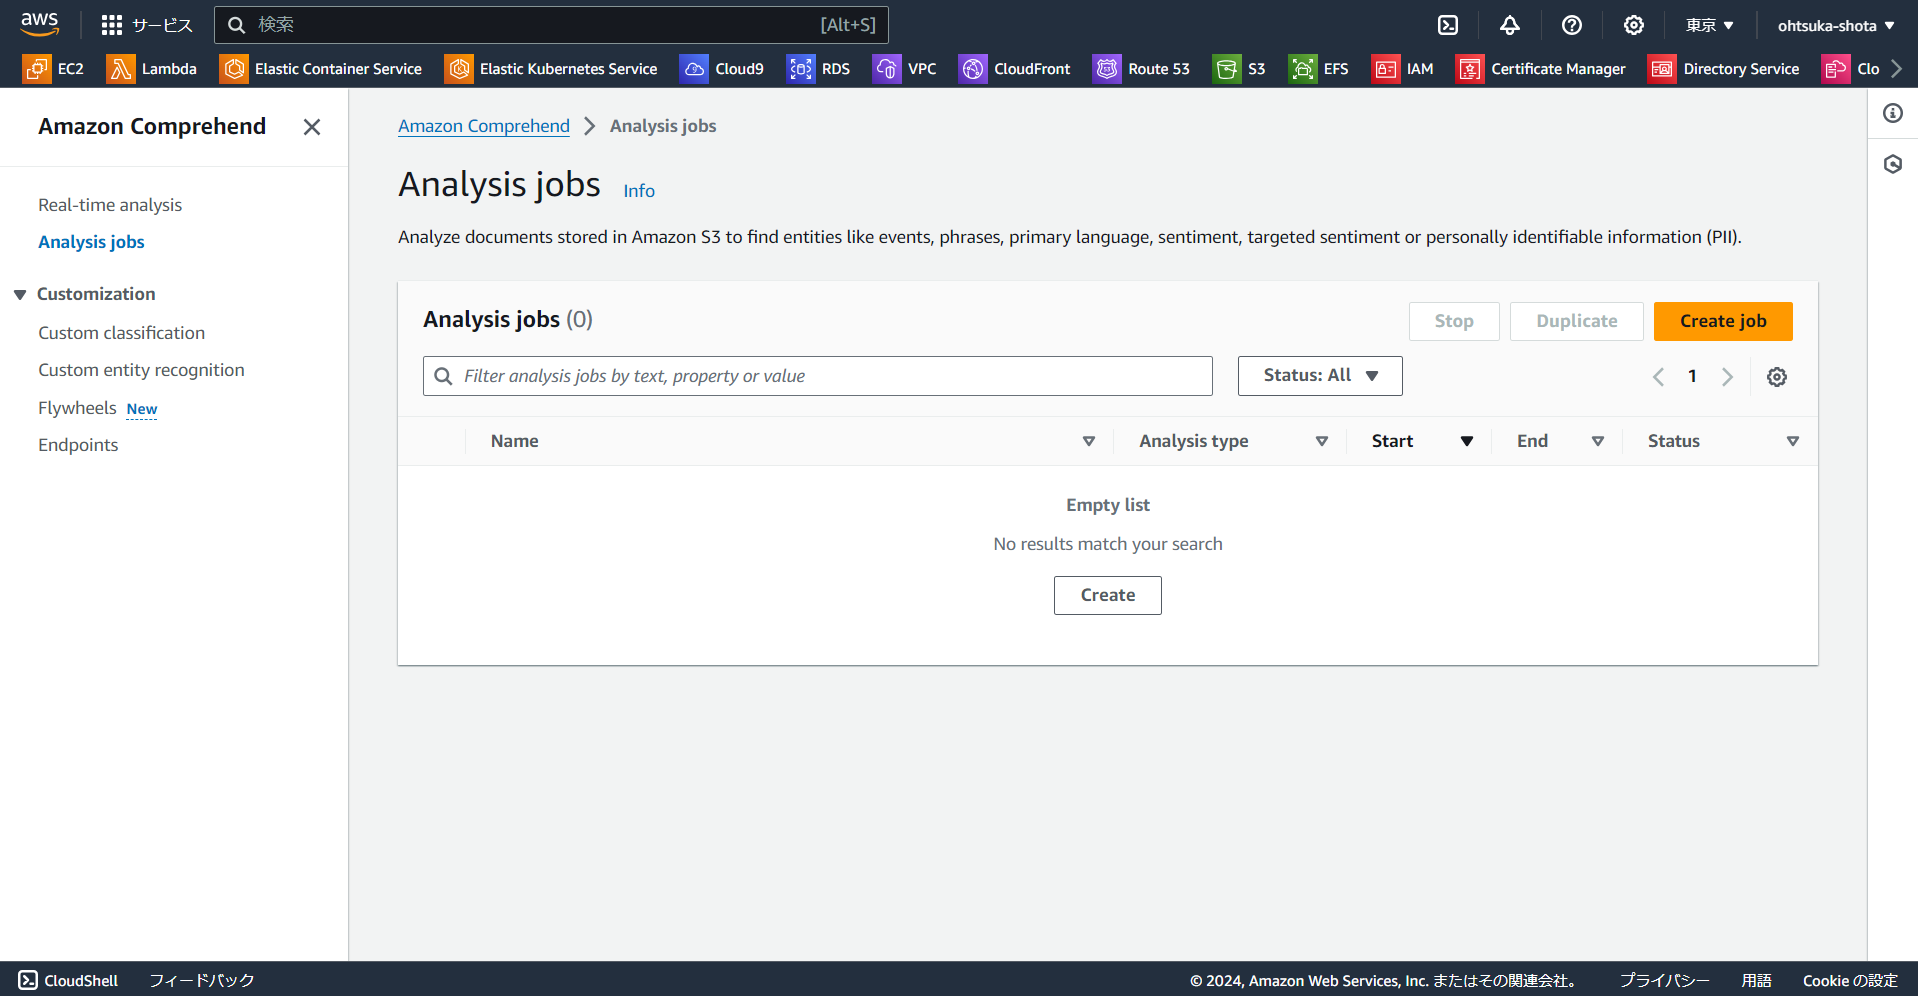Open the ohtsuka-shota account menu
The width and height of the screenshot is (1918, 996).
click(x=1836, y=25)
